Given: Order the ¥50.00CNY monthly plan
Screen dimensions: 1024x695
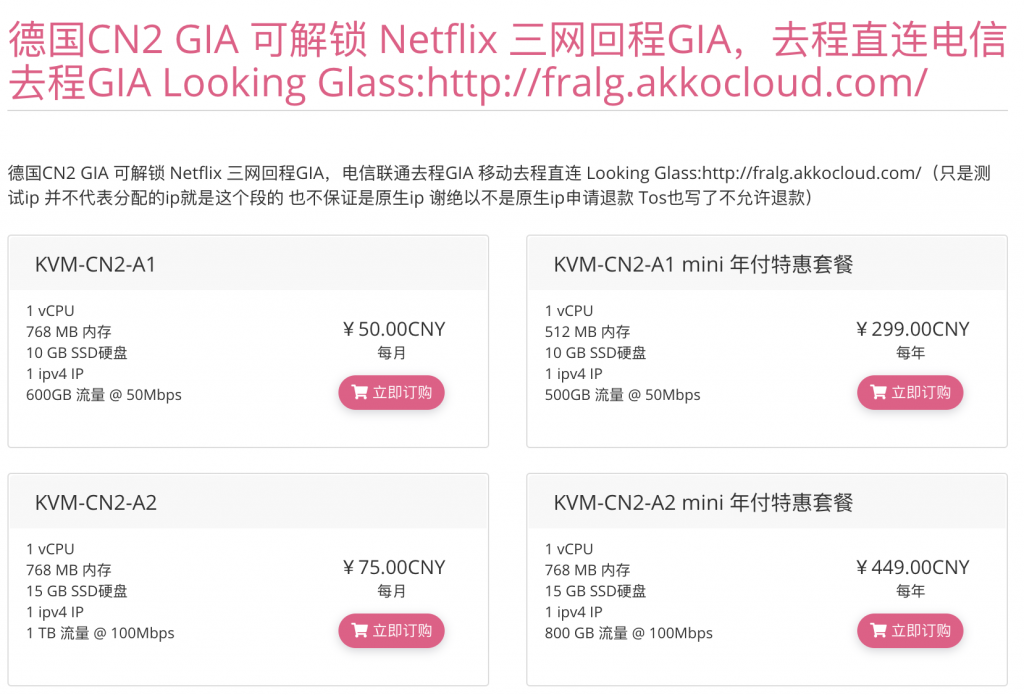Looking at the screenshot, I should 391,393.
